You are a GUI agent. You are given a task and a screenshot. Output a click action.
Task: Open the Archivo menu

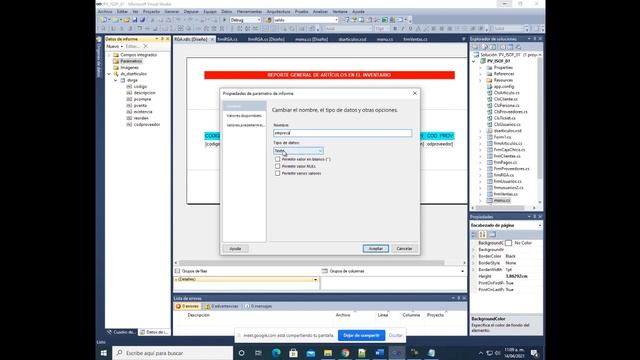[x=105, y=12]
